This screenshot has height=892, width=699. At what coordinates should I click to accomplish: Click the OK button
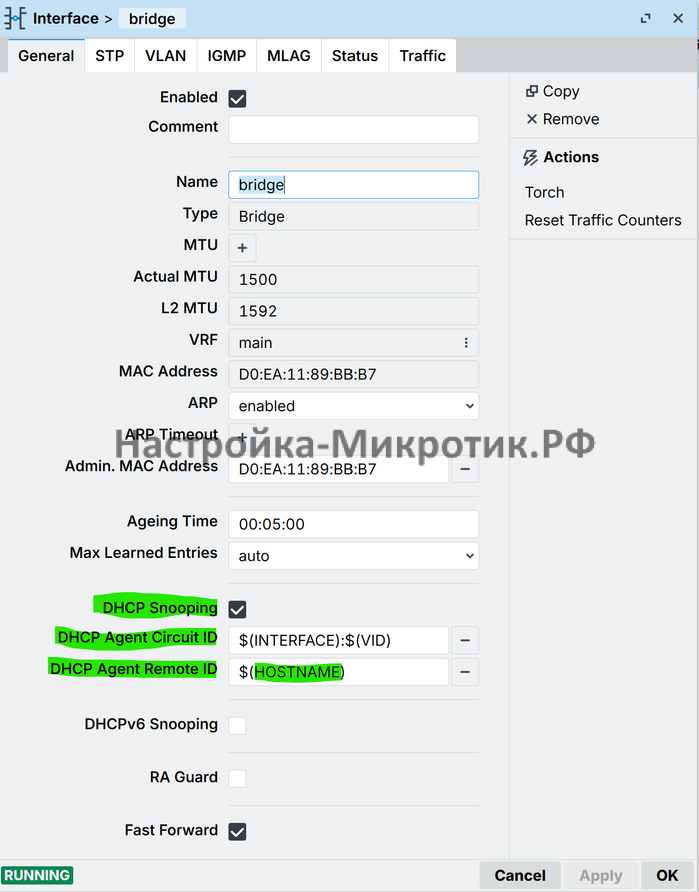667,876
